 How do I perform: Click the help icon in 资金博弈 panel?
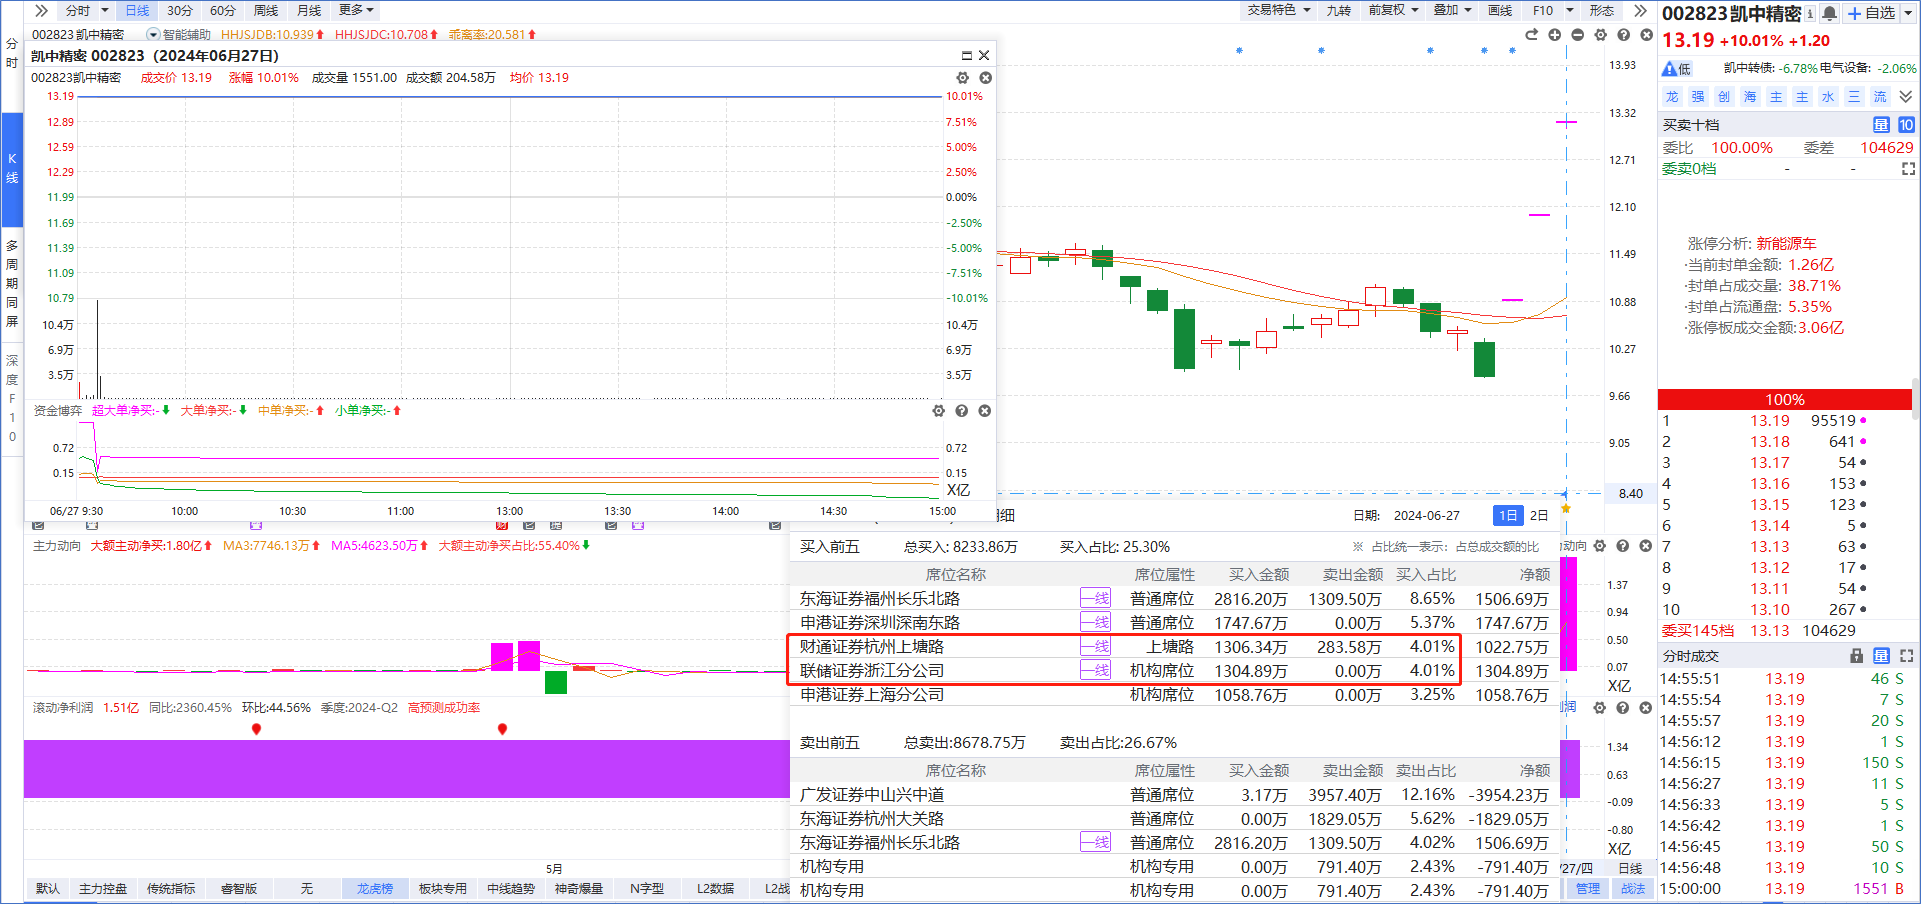(x=961, y=411)
